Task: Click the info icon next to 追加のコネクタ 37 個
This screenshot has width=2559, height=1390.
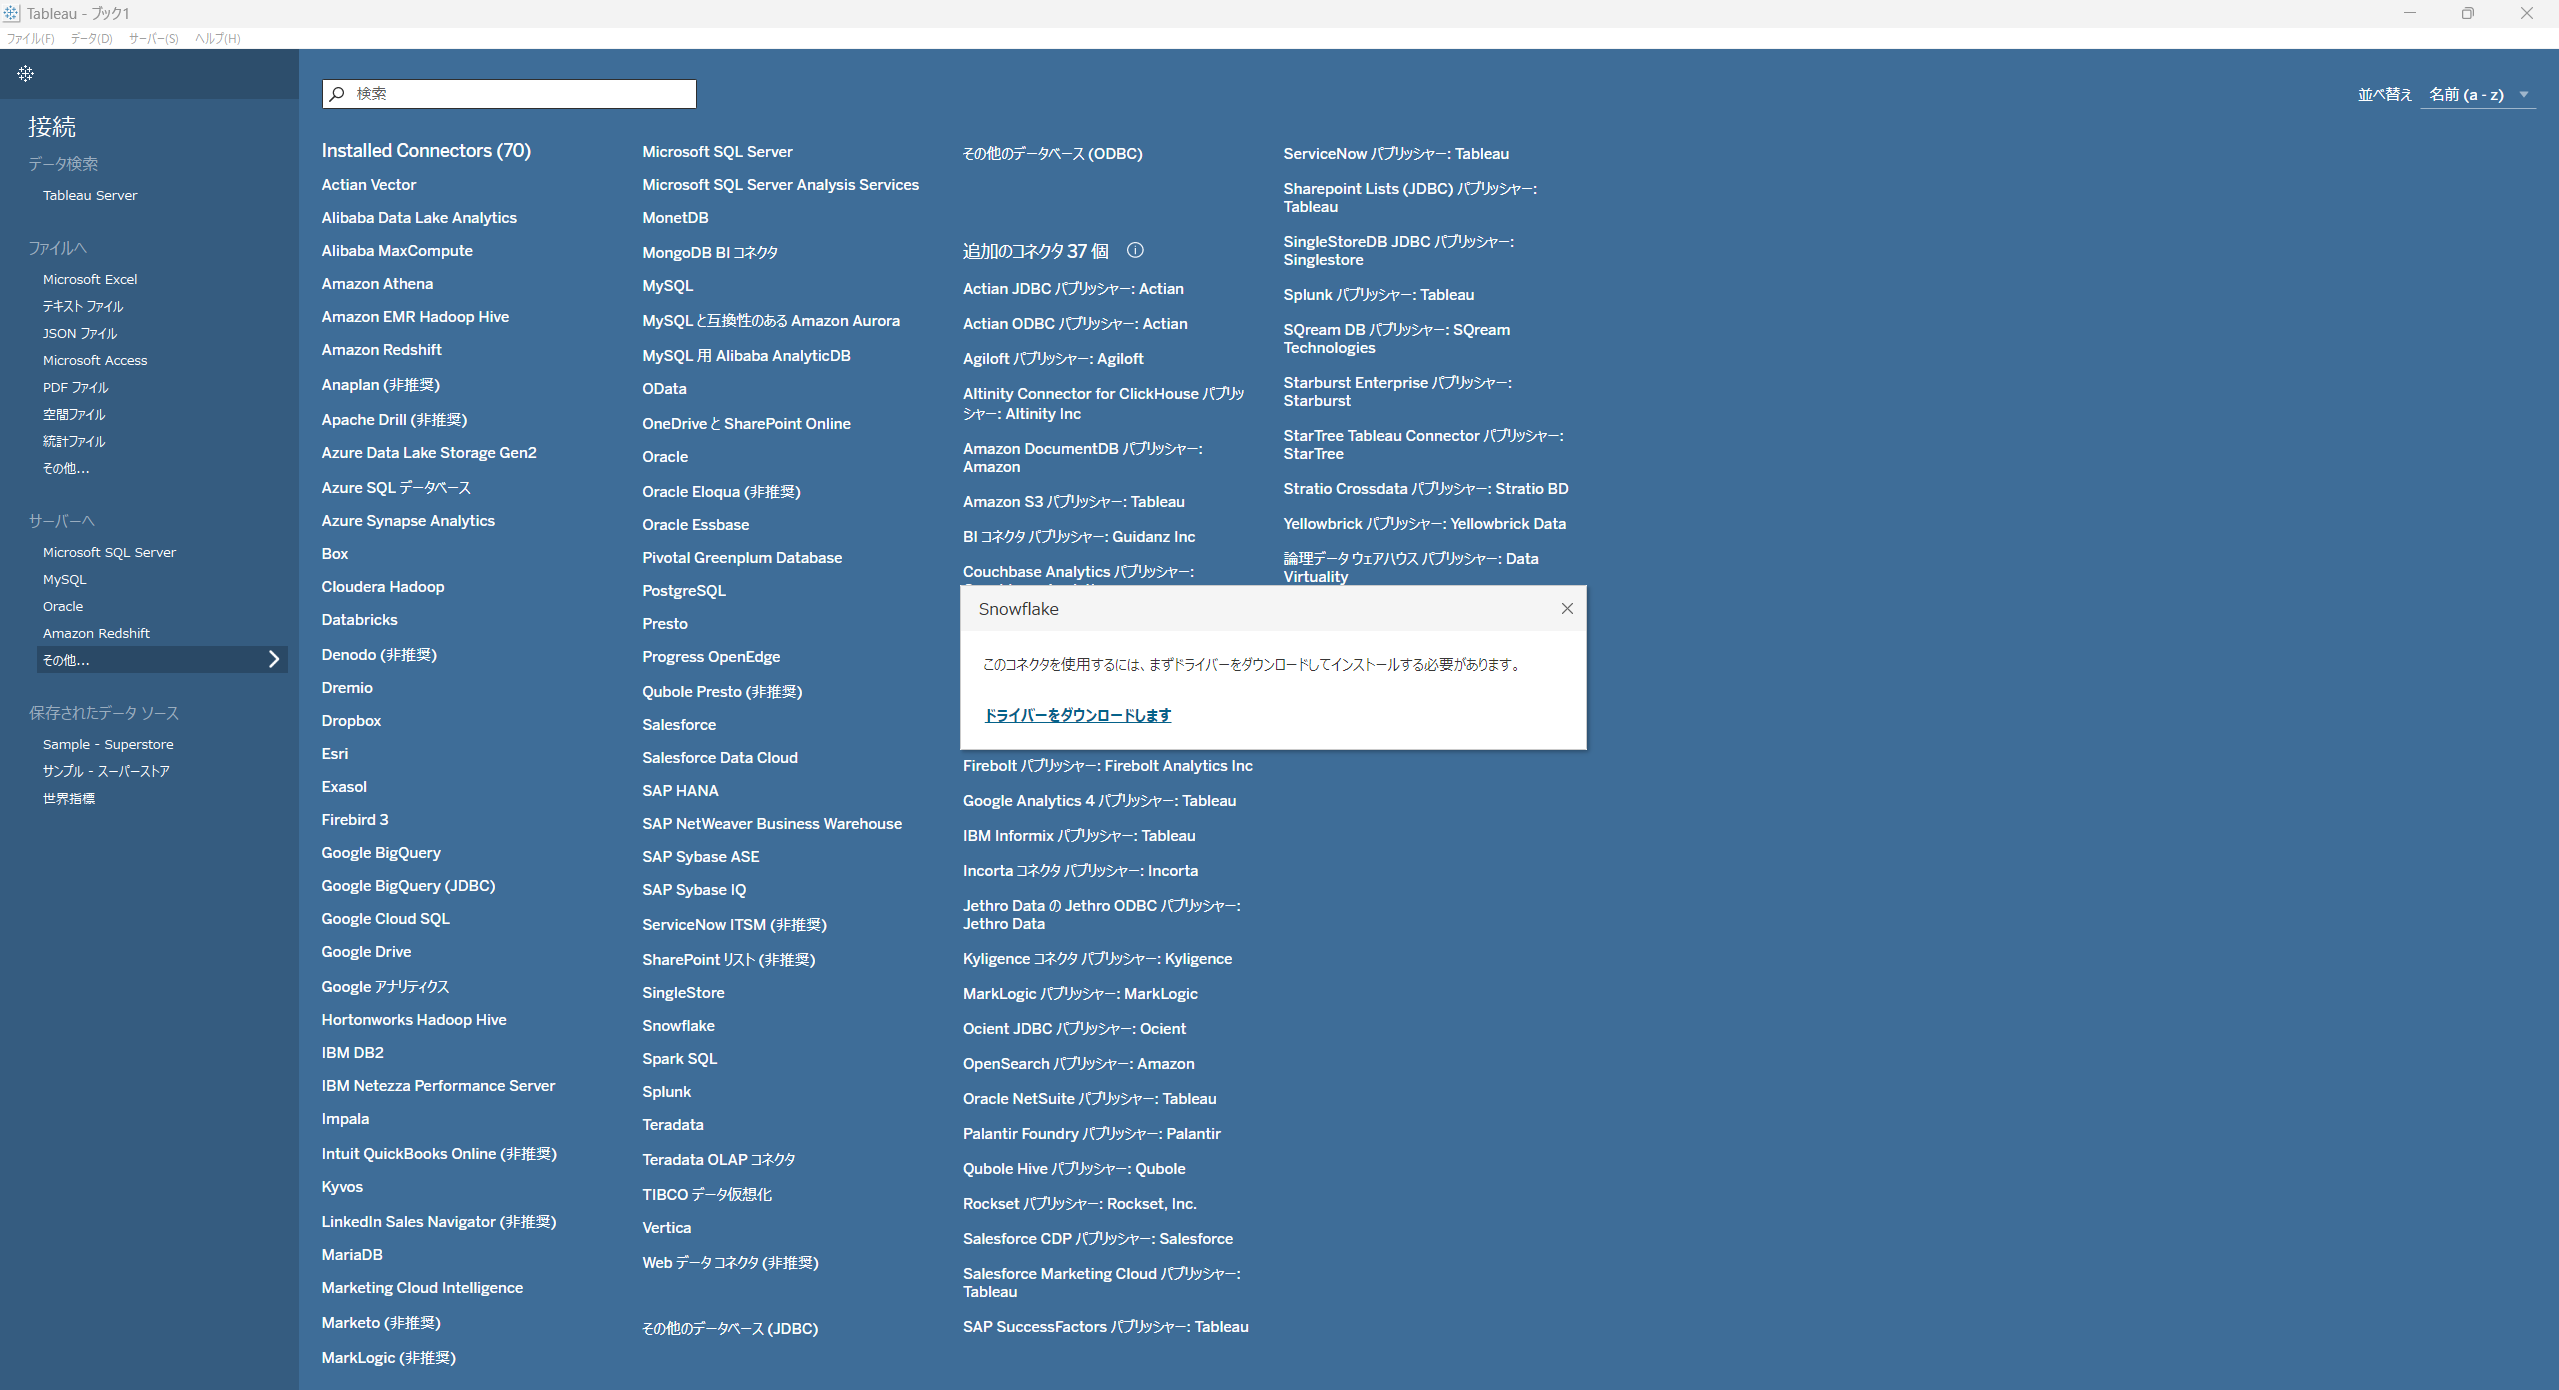Action: (x=1135, y=251)
